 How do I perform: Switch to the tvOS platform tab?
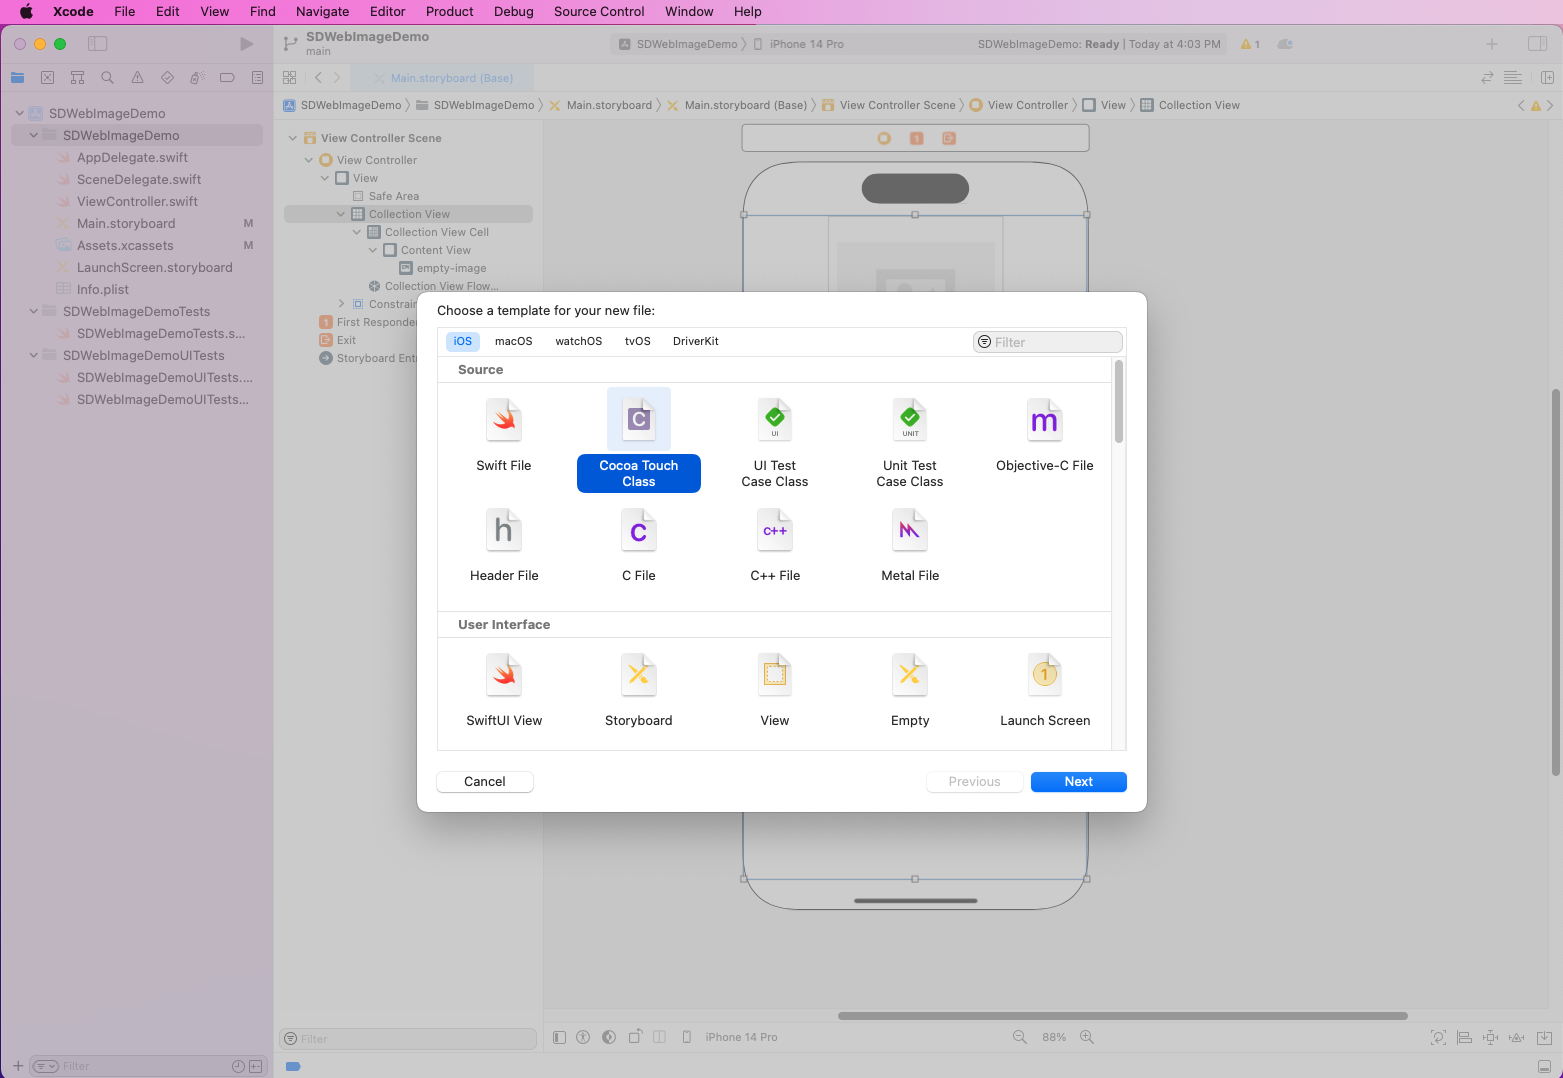point(638,341)
